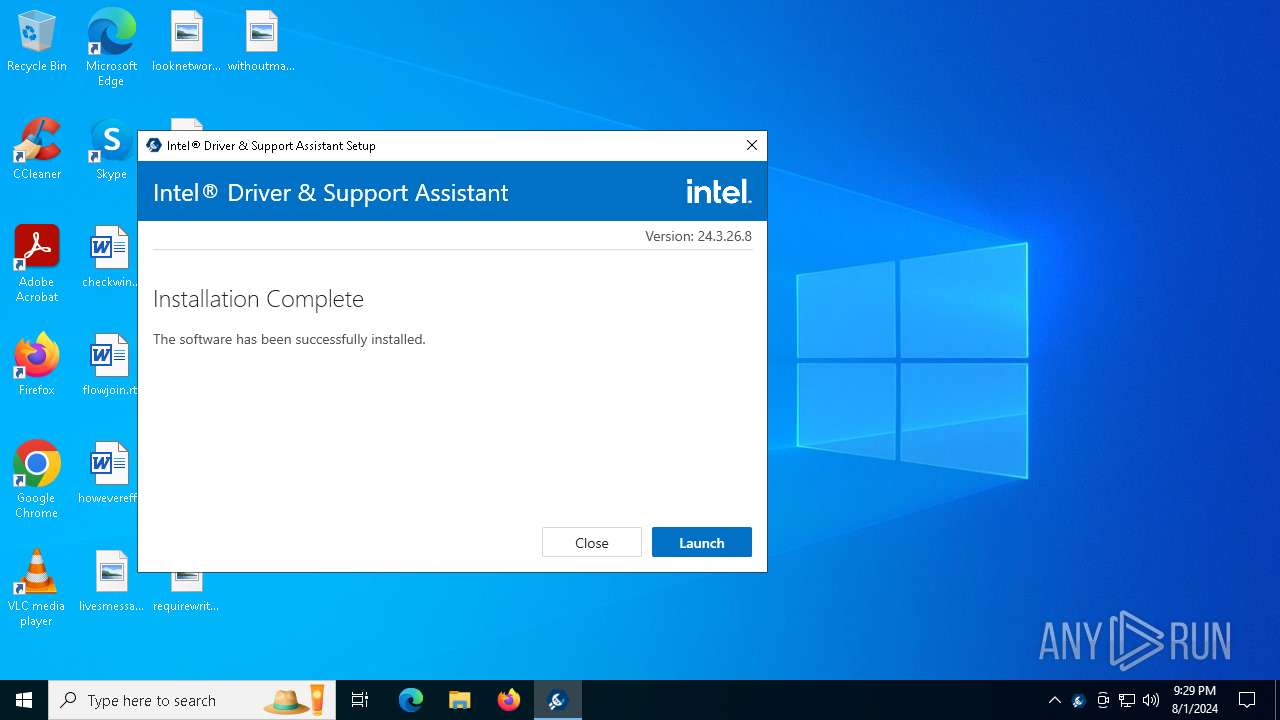Open VLC media player desktop shortcut
The height and width of the screenshot is (720, 1280).
click(37, 588)
